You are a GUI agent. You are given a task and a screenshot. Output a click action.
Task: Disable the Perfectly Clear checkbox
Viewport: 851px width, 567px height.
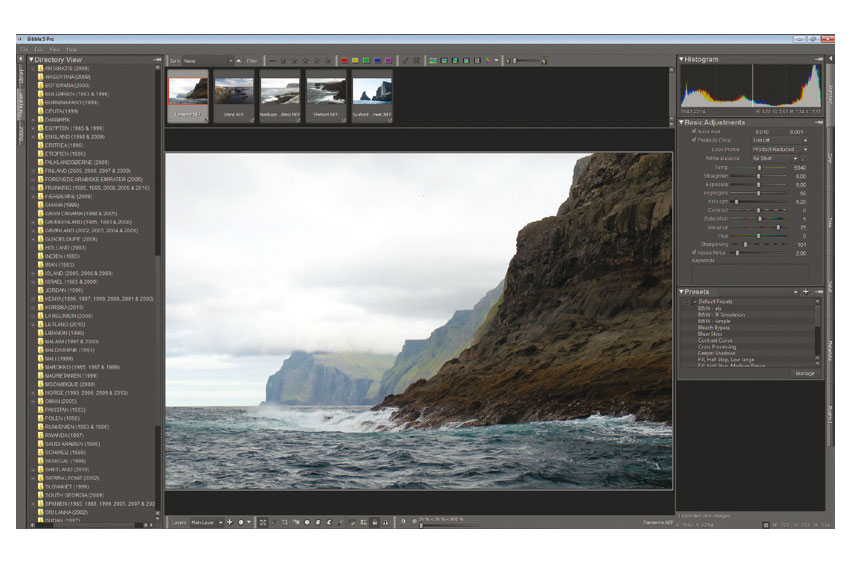pos(696,140)
